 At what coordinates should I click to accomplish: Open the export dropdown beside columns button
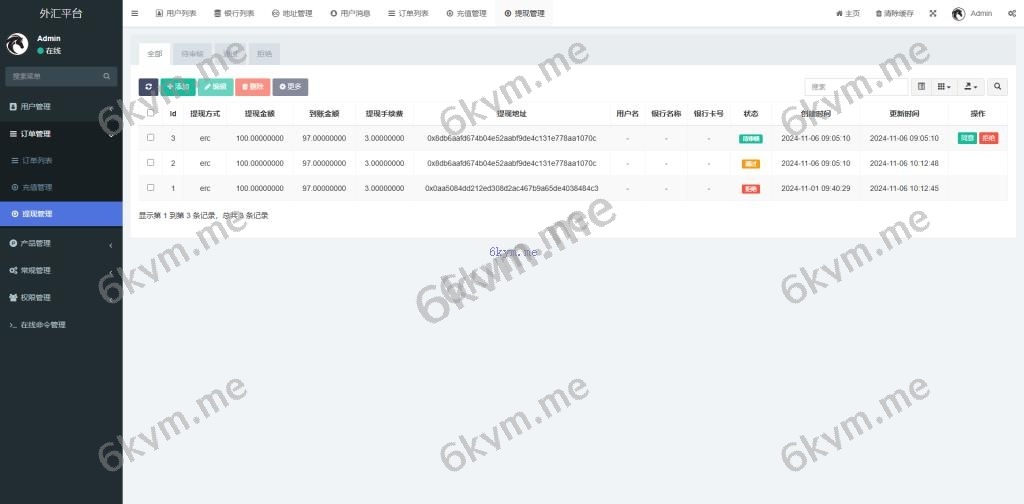click(972, 87)
